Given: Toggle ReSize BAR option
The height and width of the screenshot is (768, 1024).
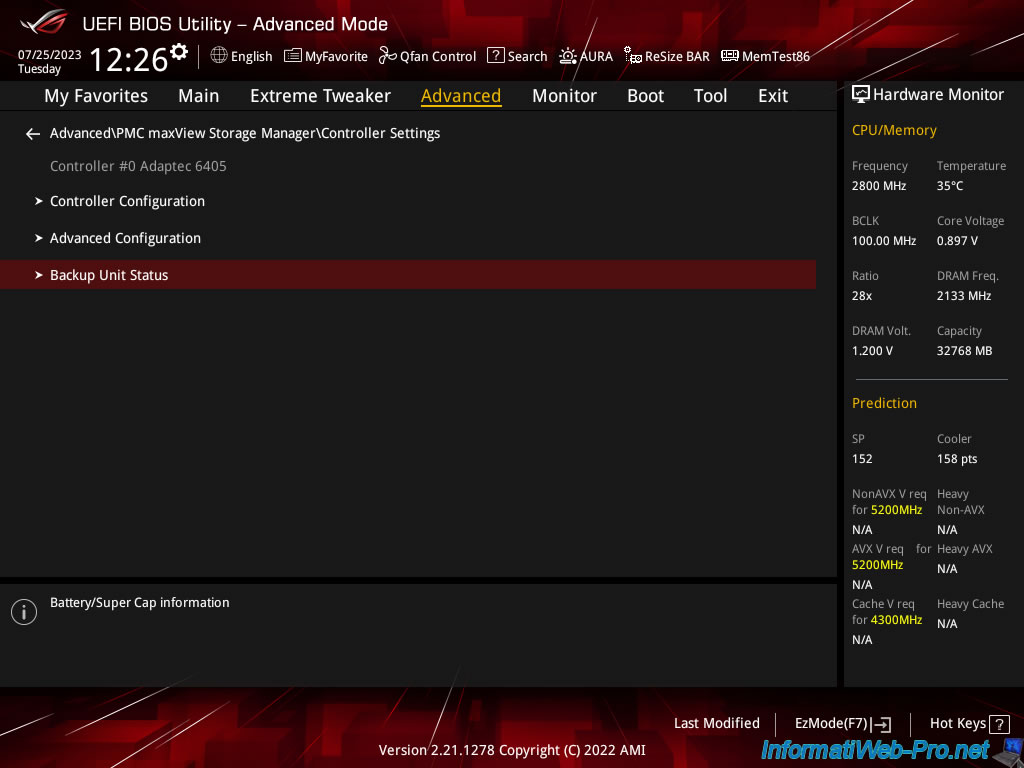Looking at the screenshot, I should point(677,57).
